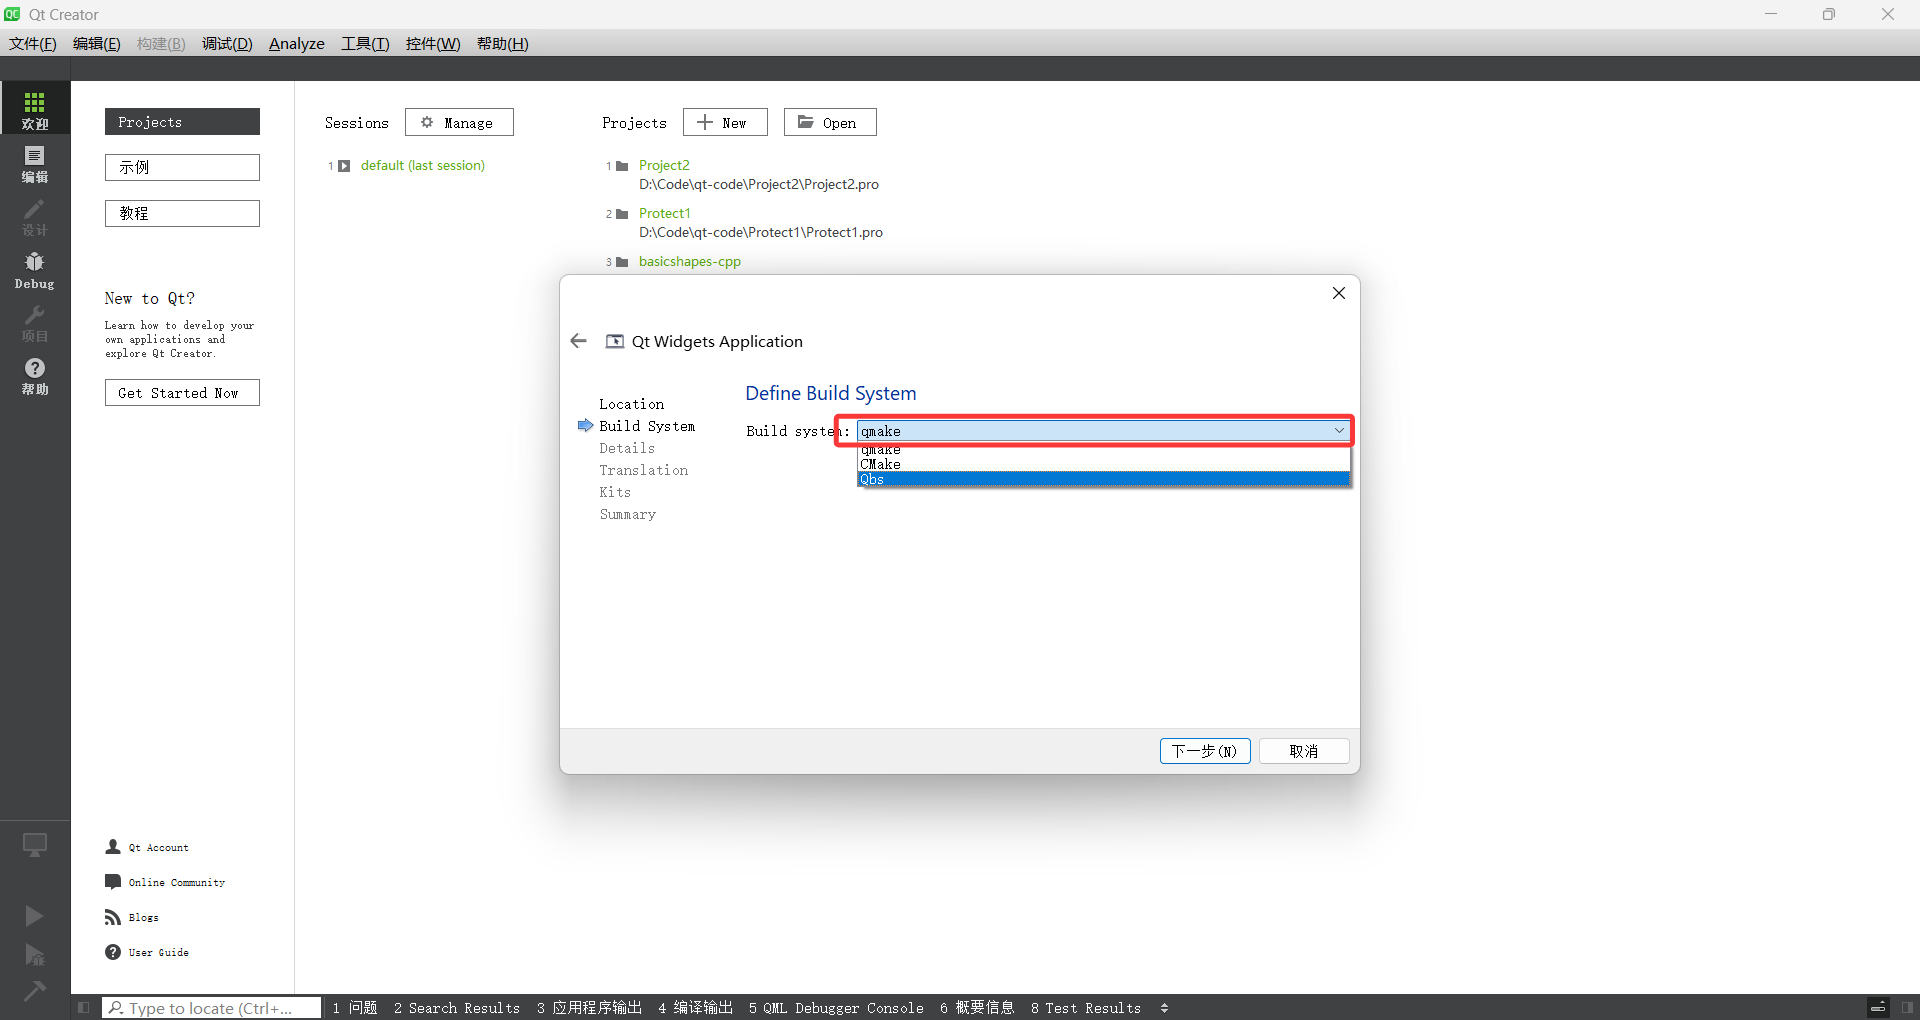1920x1020 pixels.
Task: Click folder icon beside Project2
Action: pos(622,166)
